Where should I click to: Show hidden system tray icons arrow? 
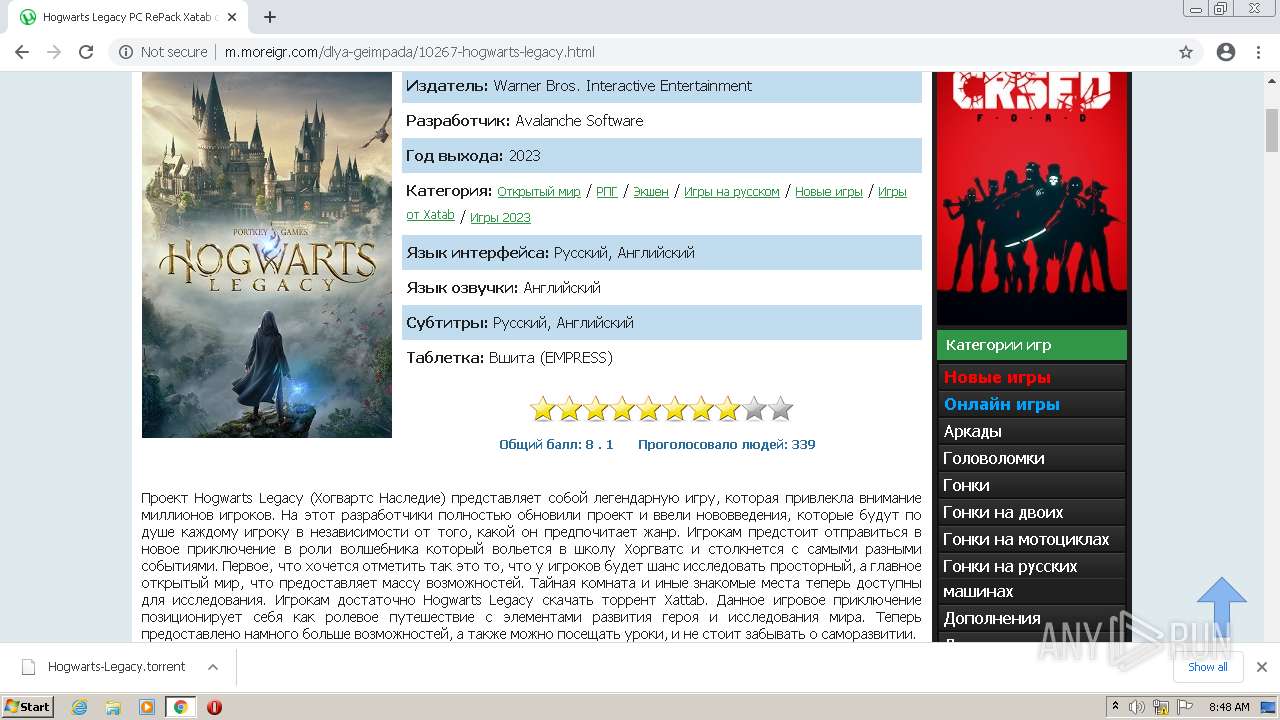point(1115,706)
